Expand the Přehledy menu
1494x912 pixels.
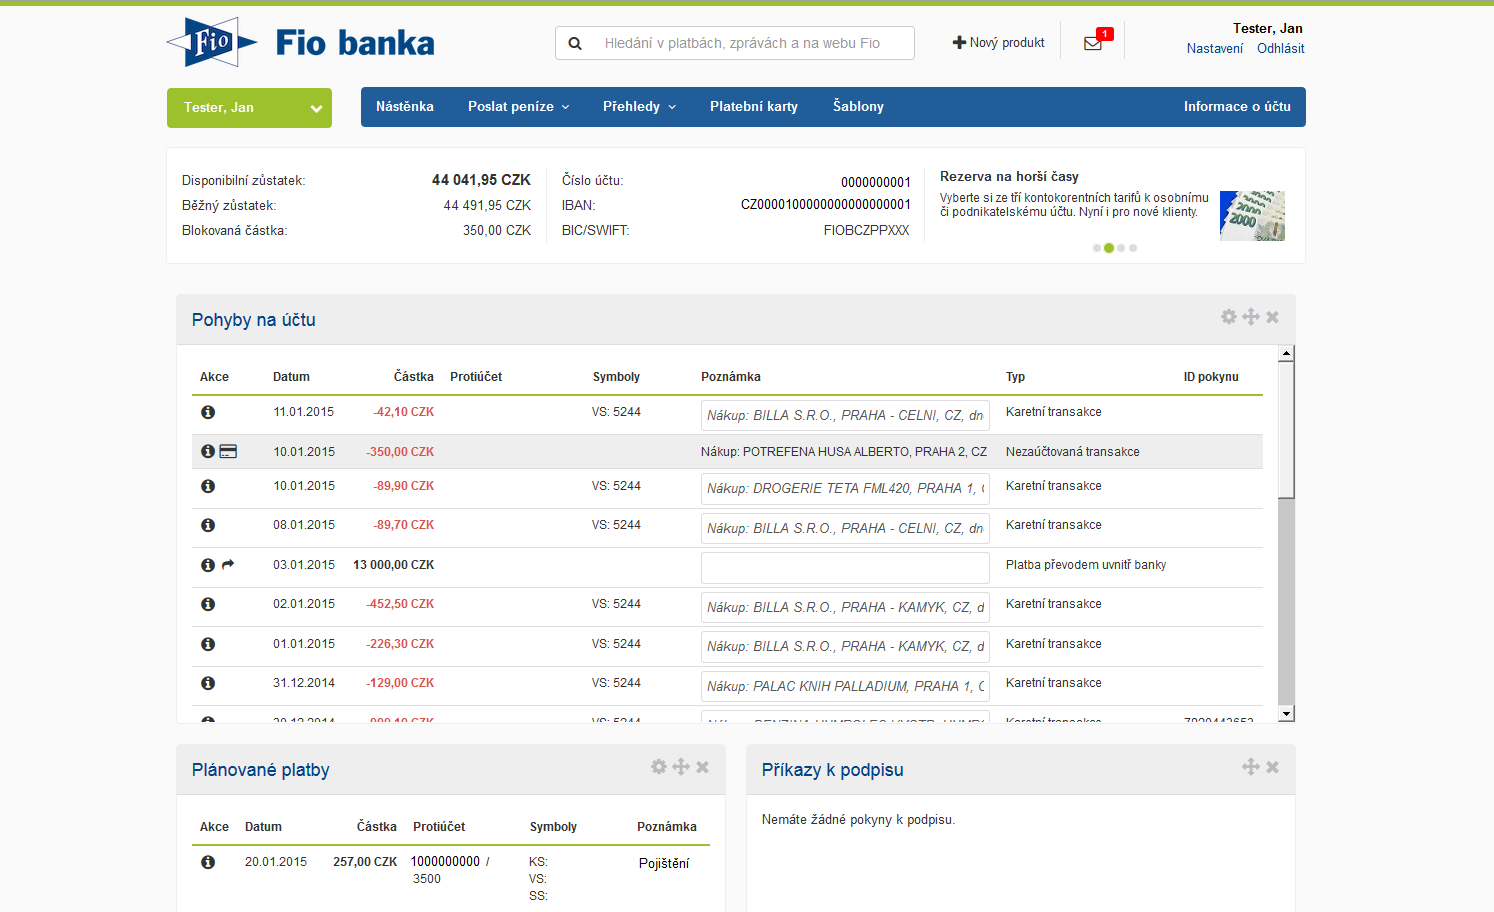(639, 107)
